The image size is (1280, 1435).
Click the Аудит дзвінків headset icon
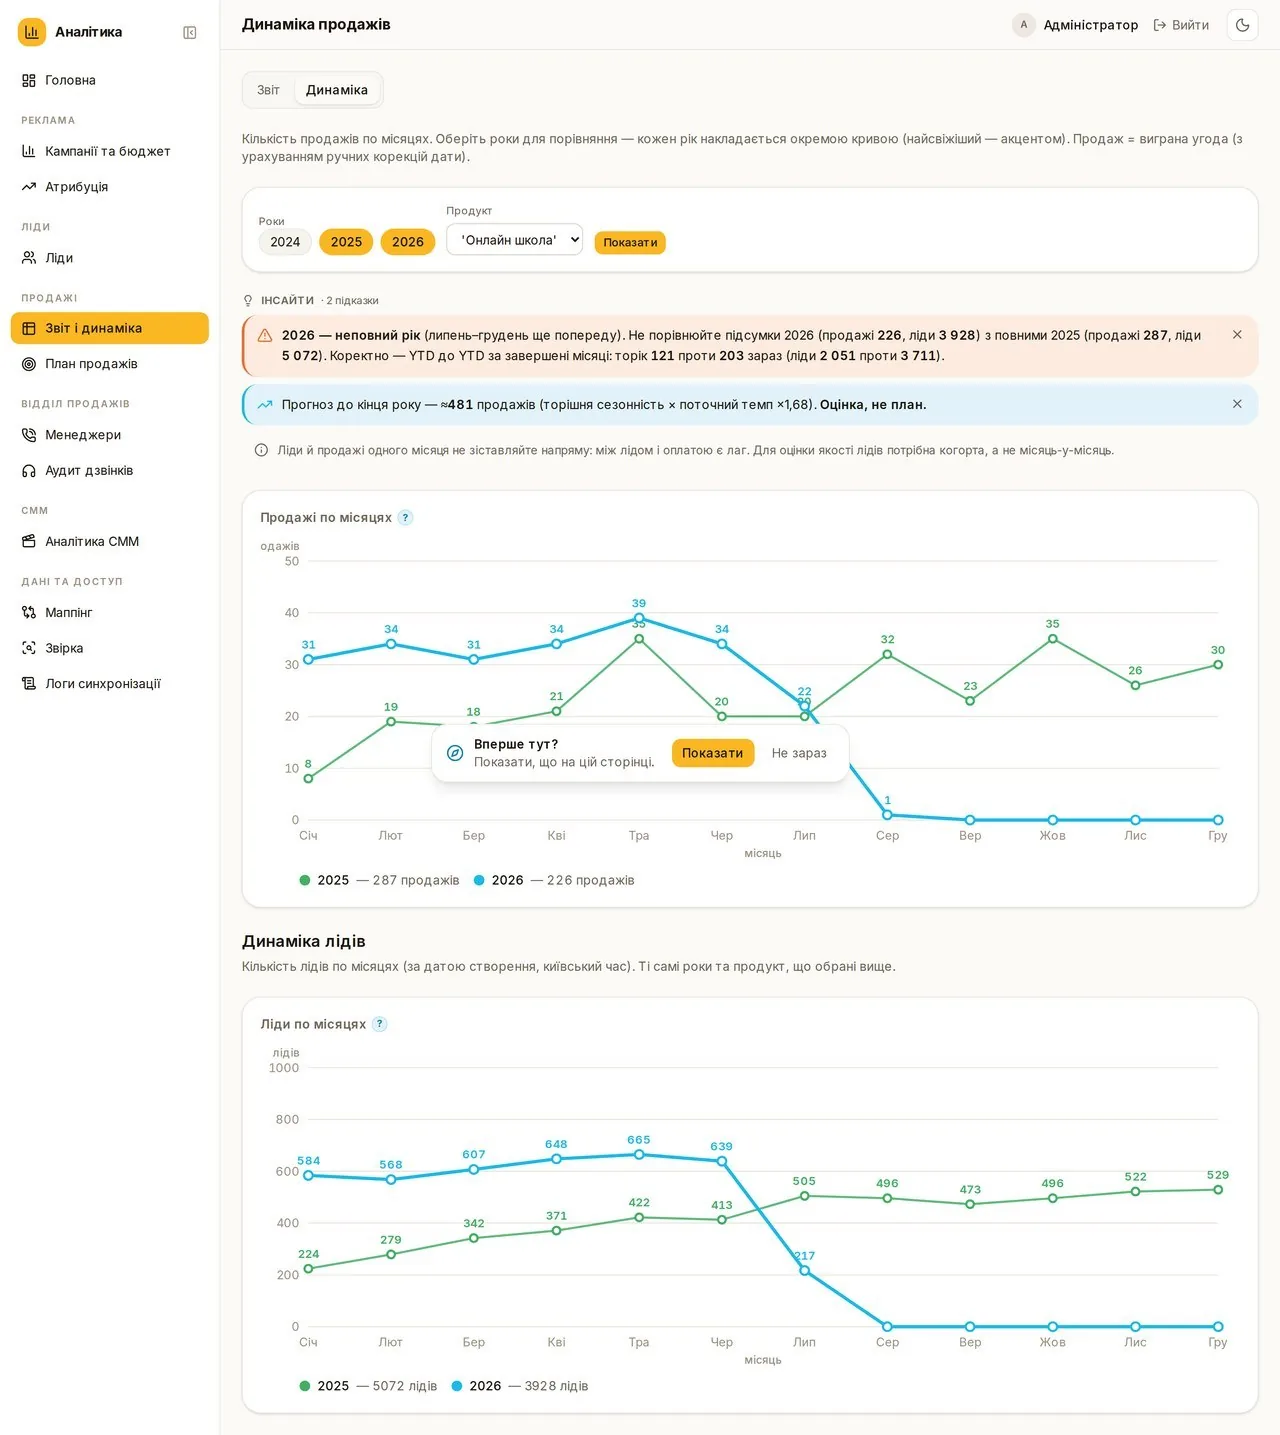pos(29,471)
